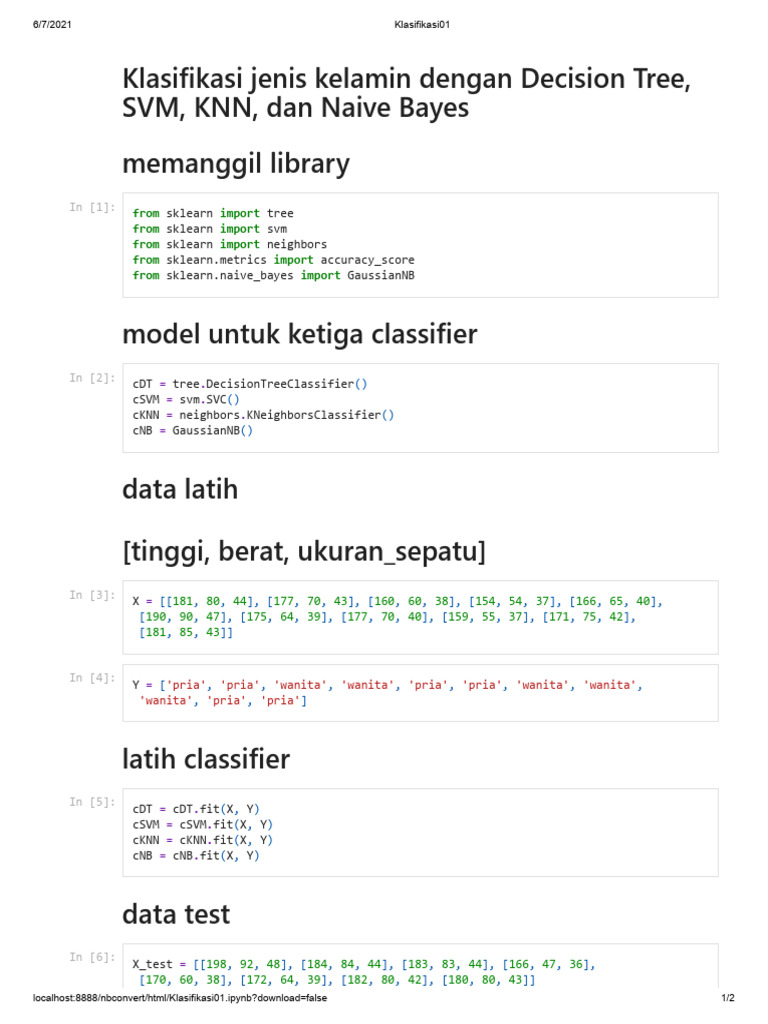The width and height of the screenshot is (768, 1024).
Task: Click the "memanggil library" heading
Action: click(236, 163)
